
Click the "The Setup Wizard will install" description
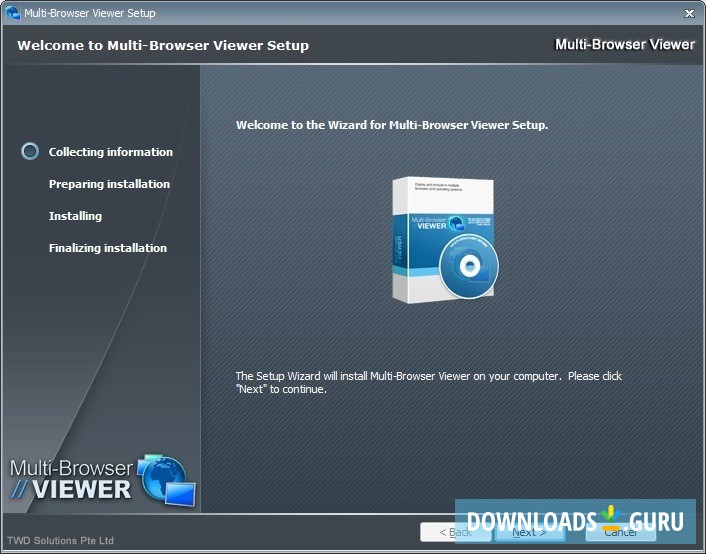428,382
